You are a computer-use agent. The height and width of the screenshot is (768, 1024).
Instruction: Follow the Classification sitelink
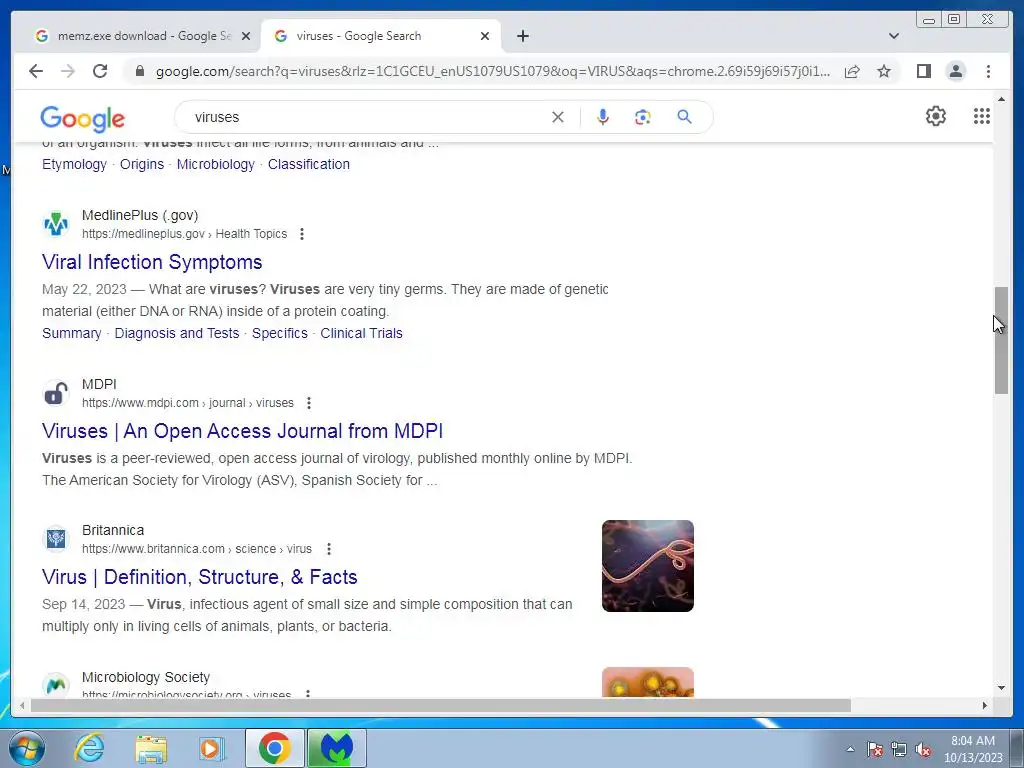point(309,165)
